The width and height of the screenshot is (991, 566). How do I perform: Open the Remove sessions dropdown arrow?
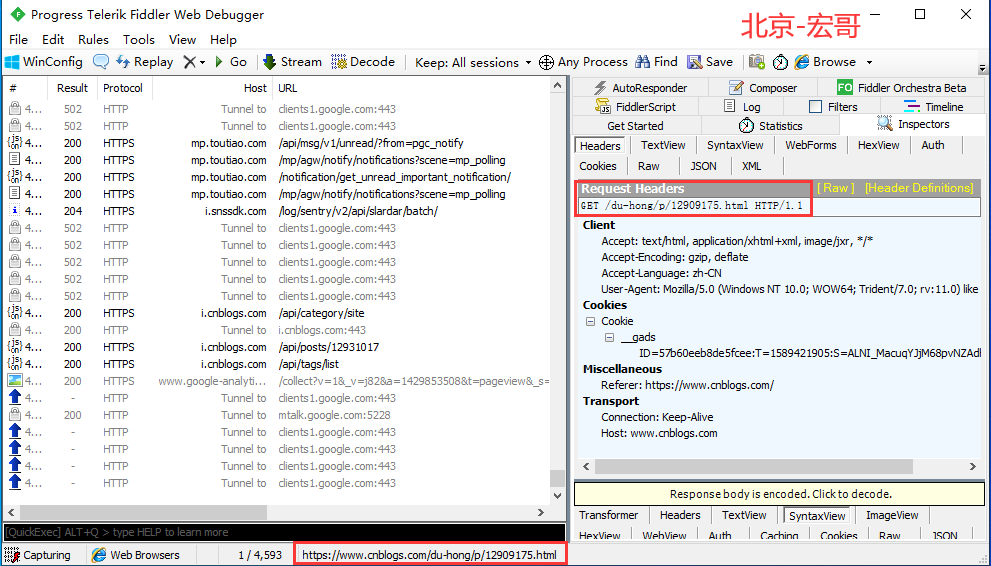click(x=202, y=63)
